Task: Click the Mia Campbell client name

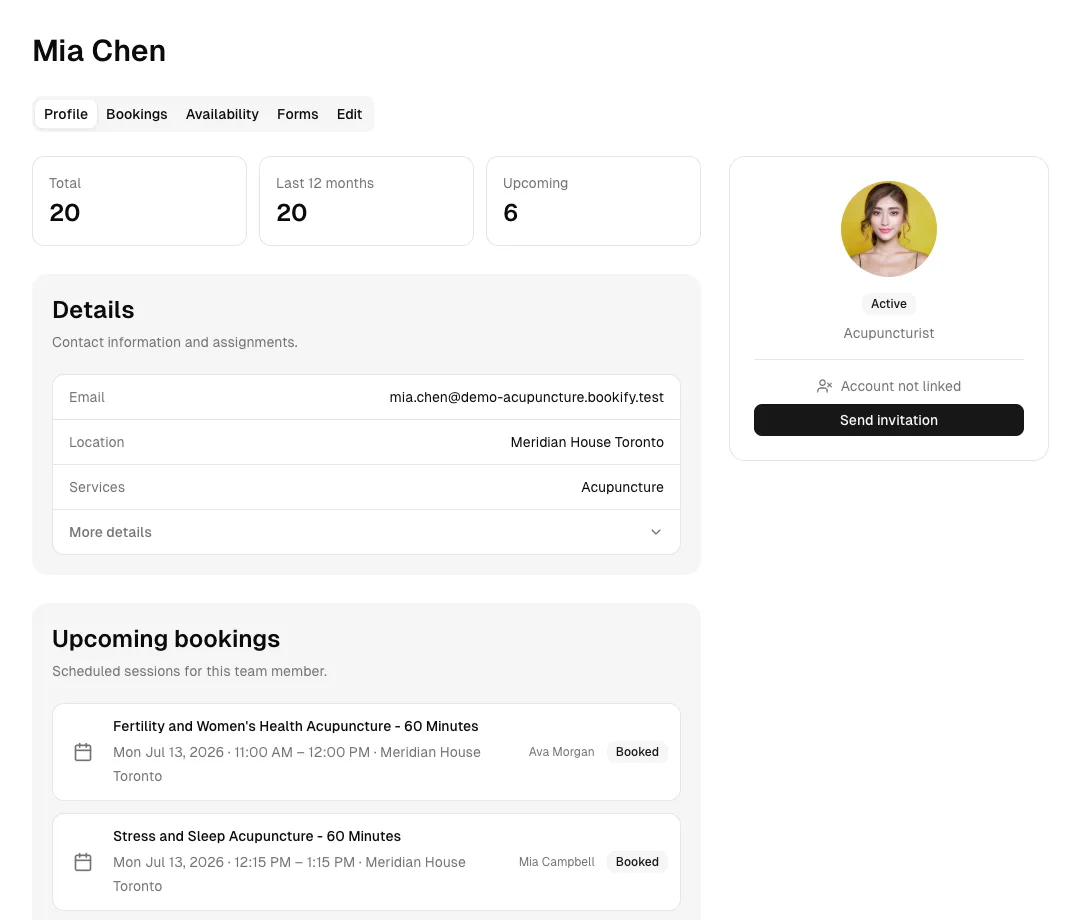Action: [x=556, y=861]
